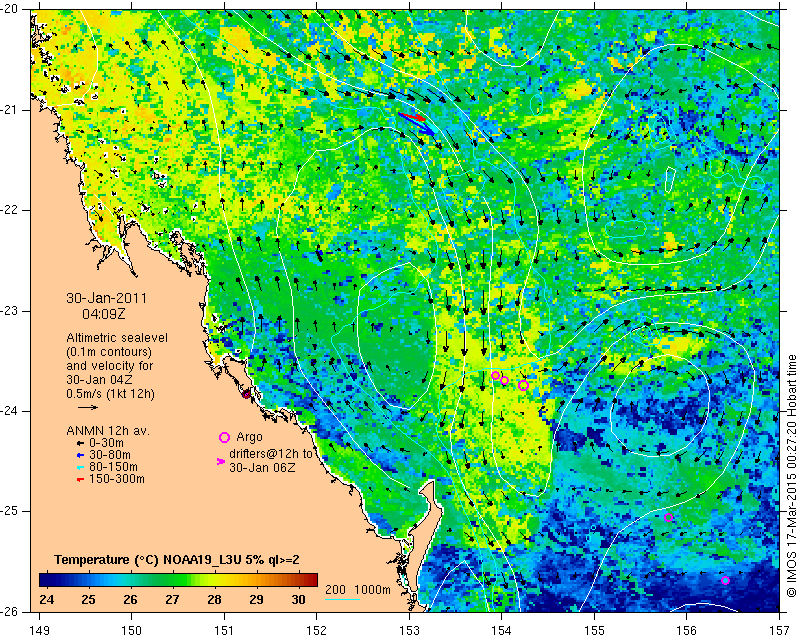
Task: Click the magenta Argo circle in legend
Action: (224, 437)
